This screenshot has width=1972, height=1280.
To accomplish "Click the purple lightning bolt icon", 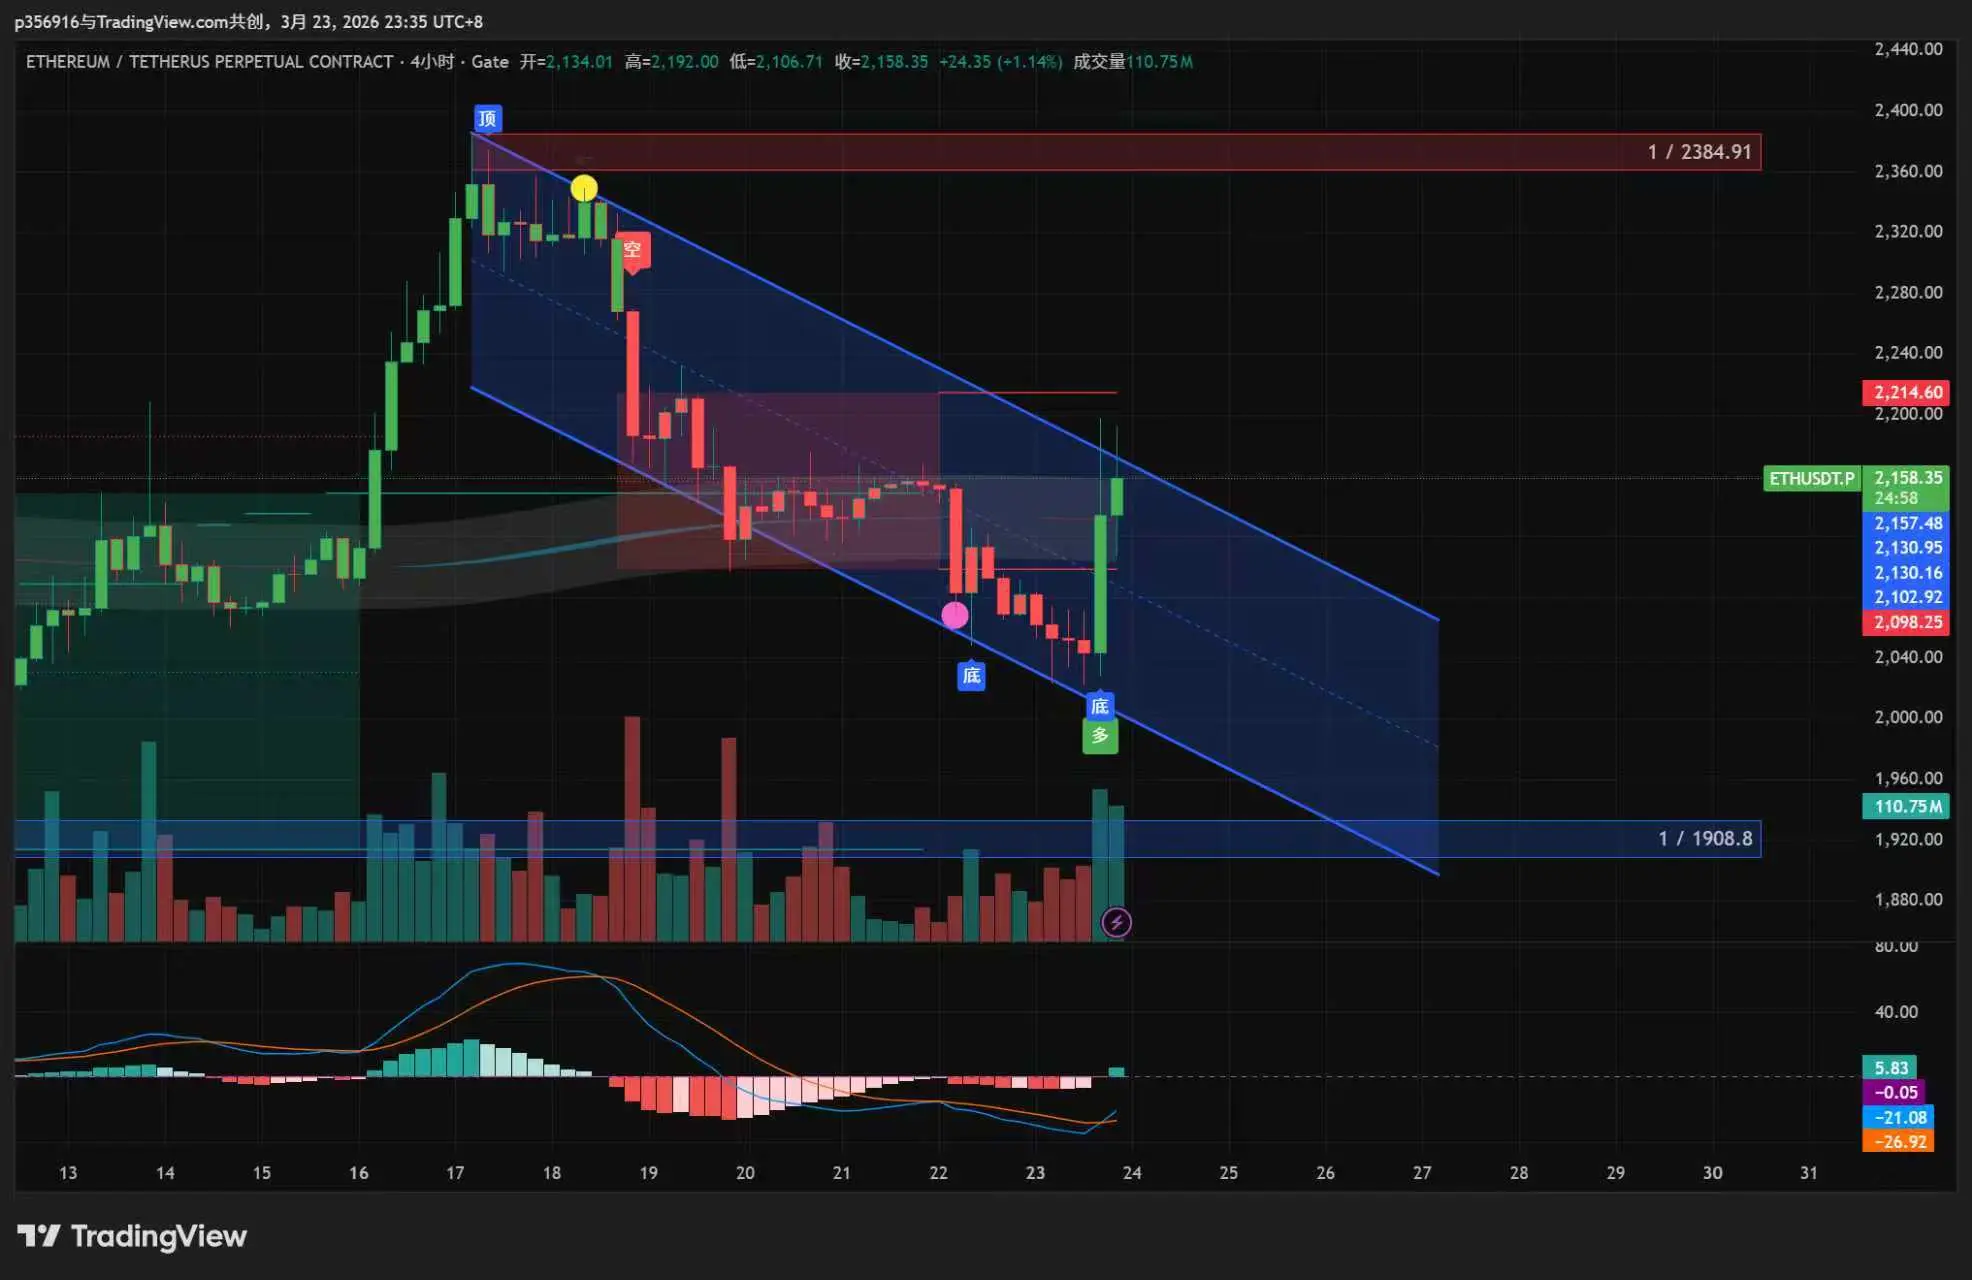I will coord(1116,922).
